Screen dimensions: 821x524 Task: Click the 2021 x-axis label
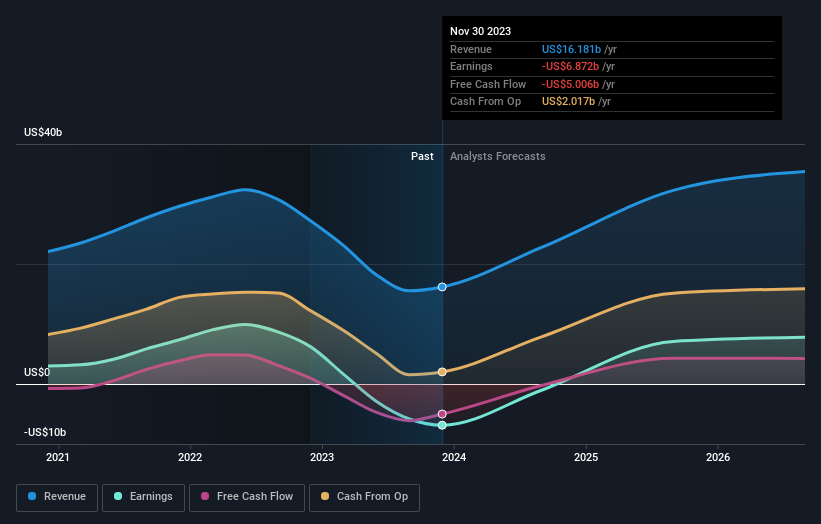tap(58, 457)
